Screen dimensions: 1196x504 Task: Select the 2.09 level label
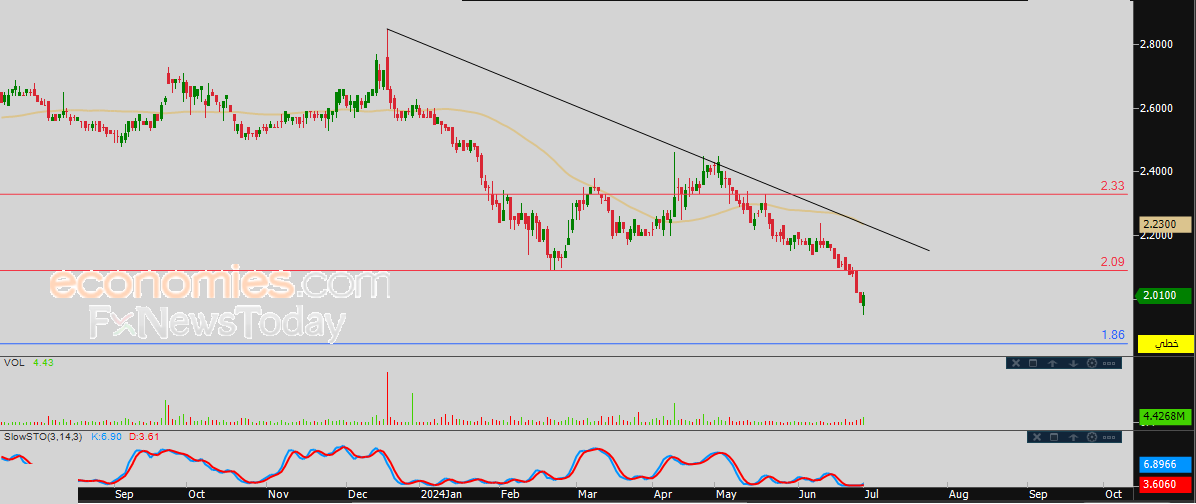pyautogui.click(x=1112, y=262)
